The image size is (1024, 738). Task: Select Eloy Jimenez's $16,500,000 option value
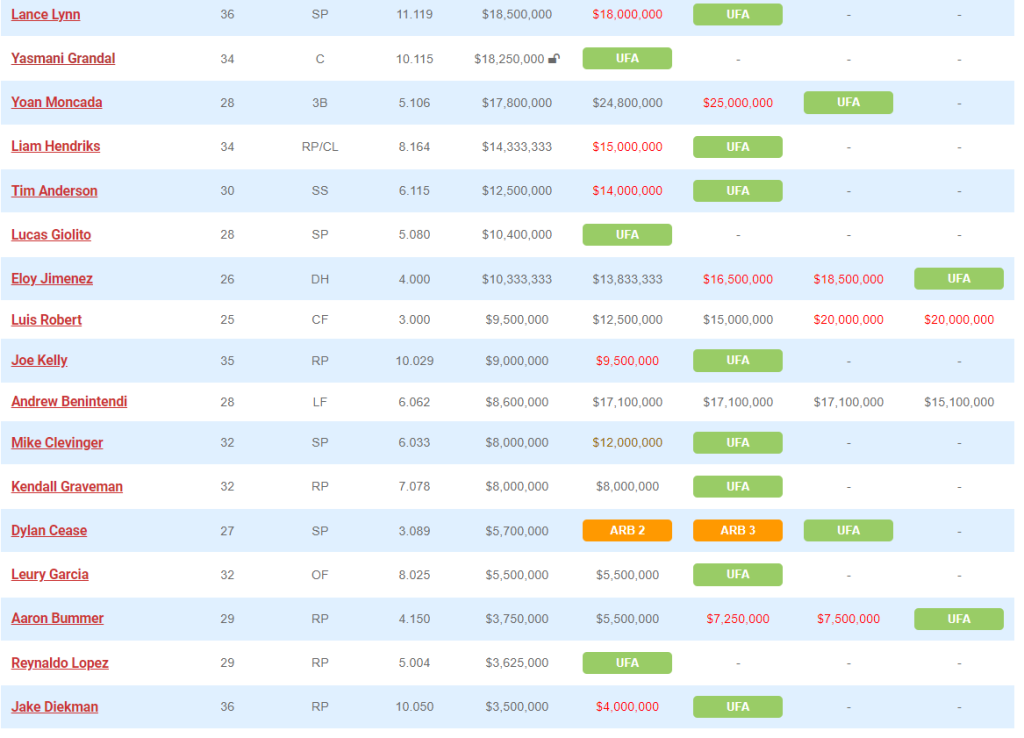[738, 280]
